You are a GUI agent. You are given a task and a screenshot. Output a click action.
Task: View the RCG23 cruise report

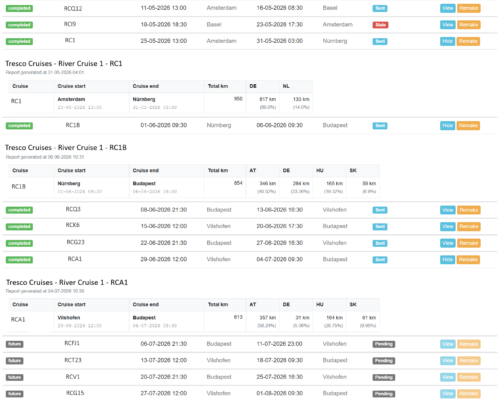pos(448,243)
